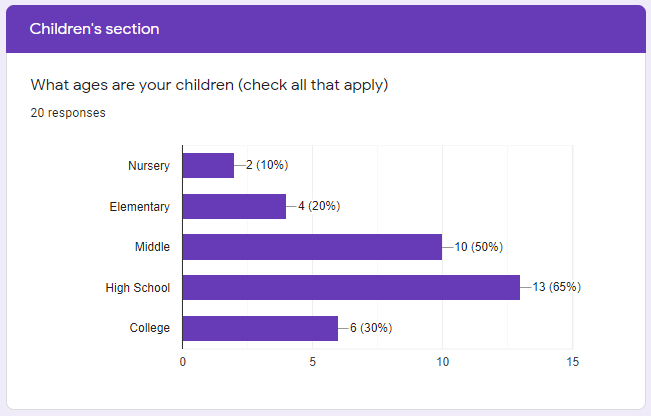Click the 20 responses count text
Viewport: 651px width, 416px height.
[68, 113]
